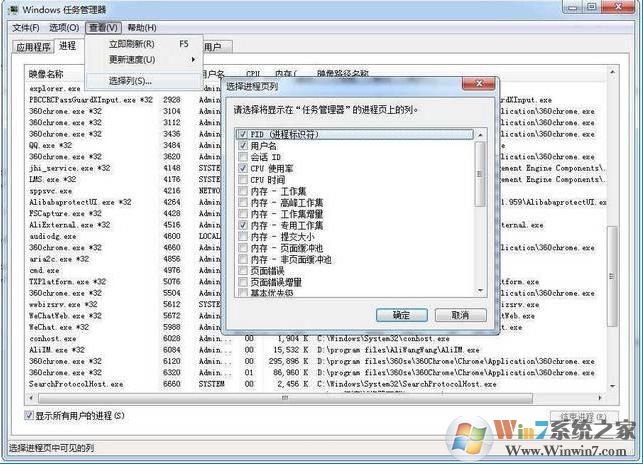
Task: Enable the 会话 ID column
Action: point(243,157)
